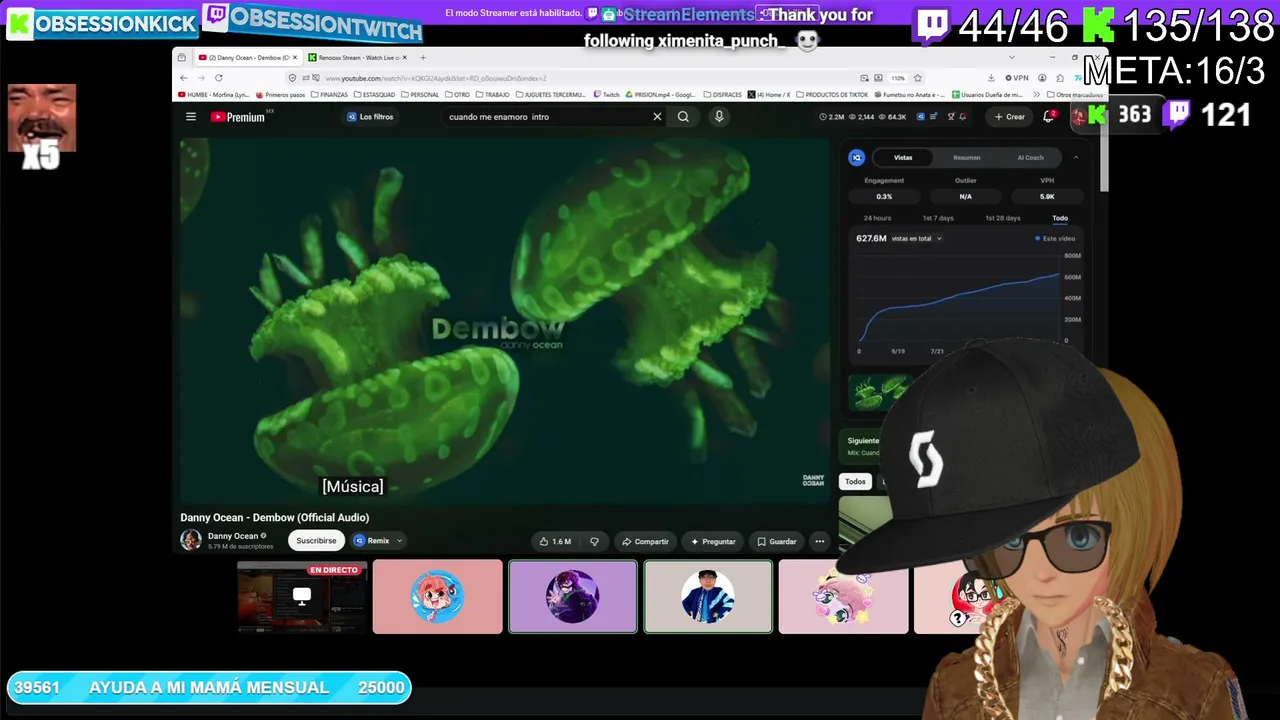
Task: Click the jellyfish thumbnail in vidIQ panel
Action: 880,392
